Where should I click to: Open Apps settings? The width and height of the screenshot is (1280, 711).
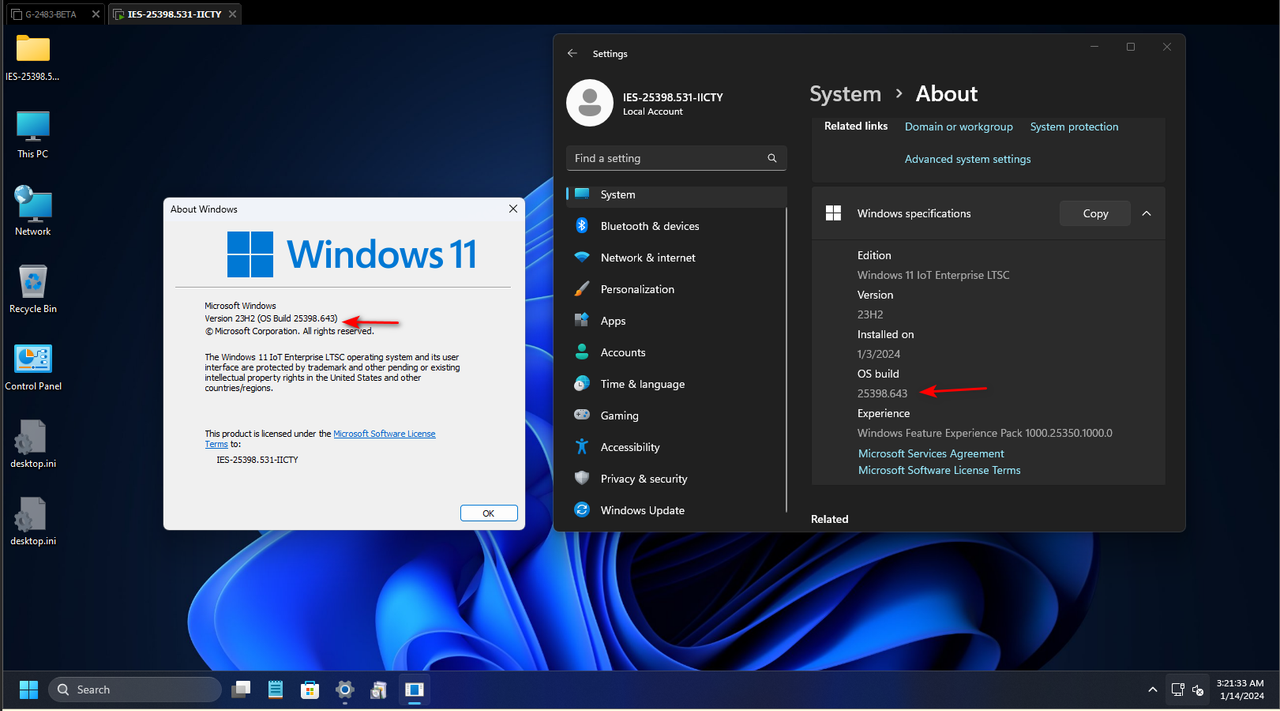(676, 321)
